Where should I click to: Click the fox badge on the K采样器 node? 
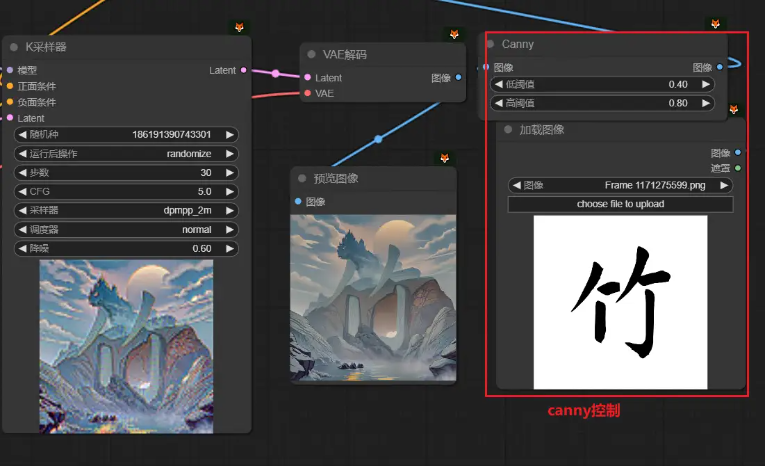pos(239,27)
